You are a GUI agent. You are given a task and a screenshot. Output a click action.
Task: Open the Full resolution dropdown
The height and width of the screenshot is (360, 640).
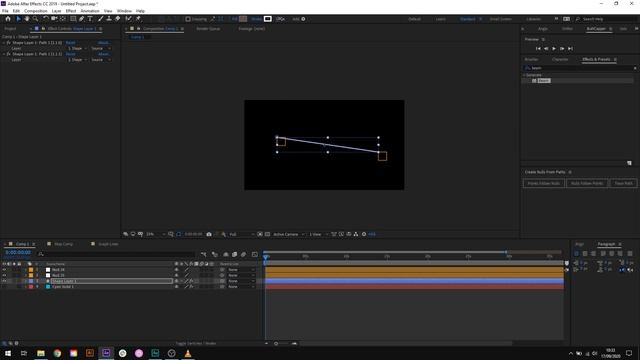point(242,234)
